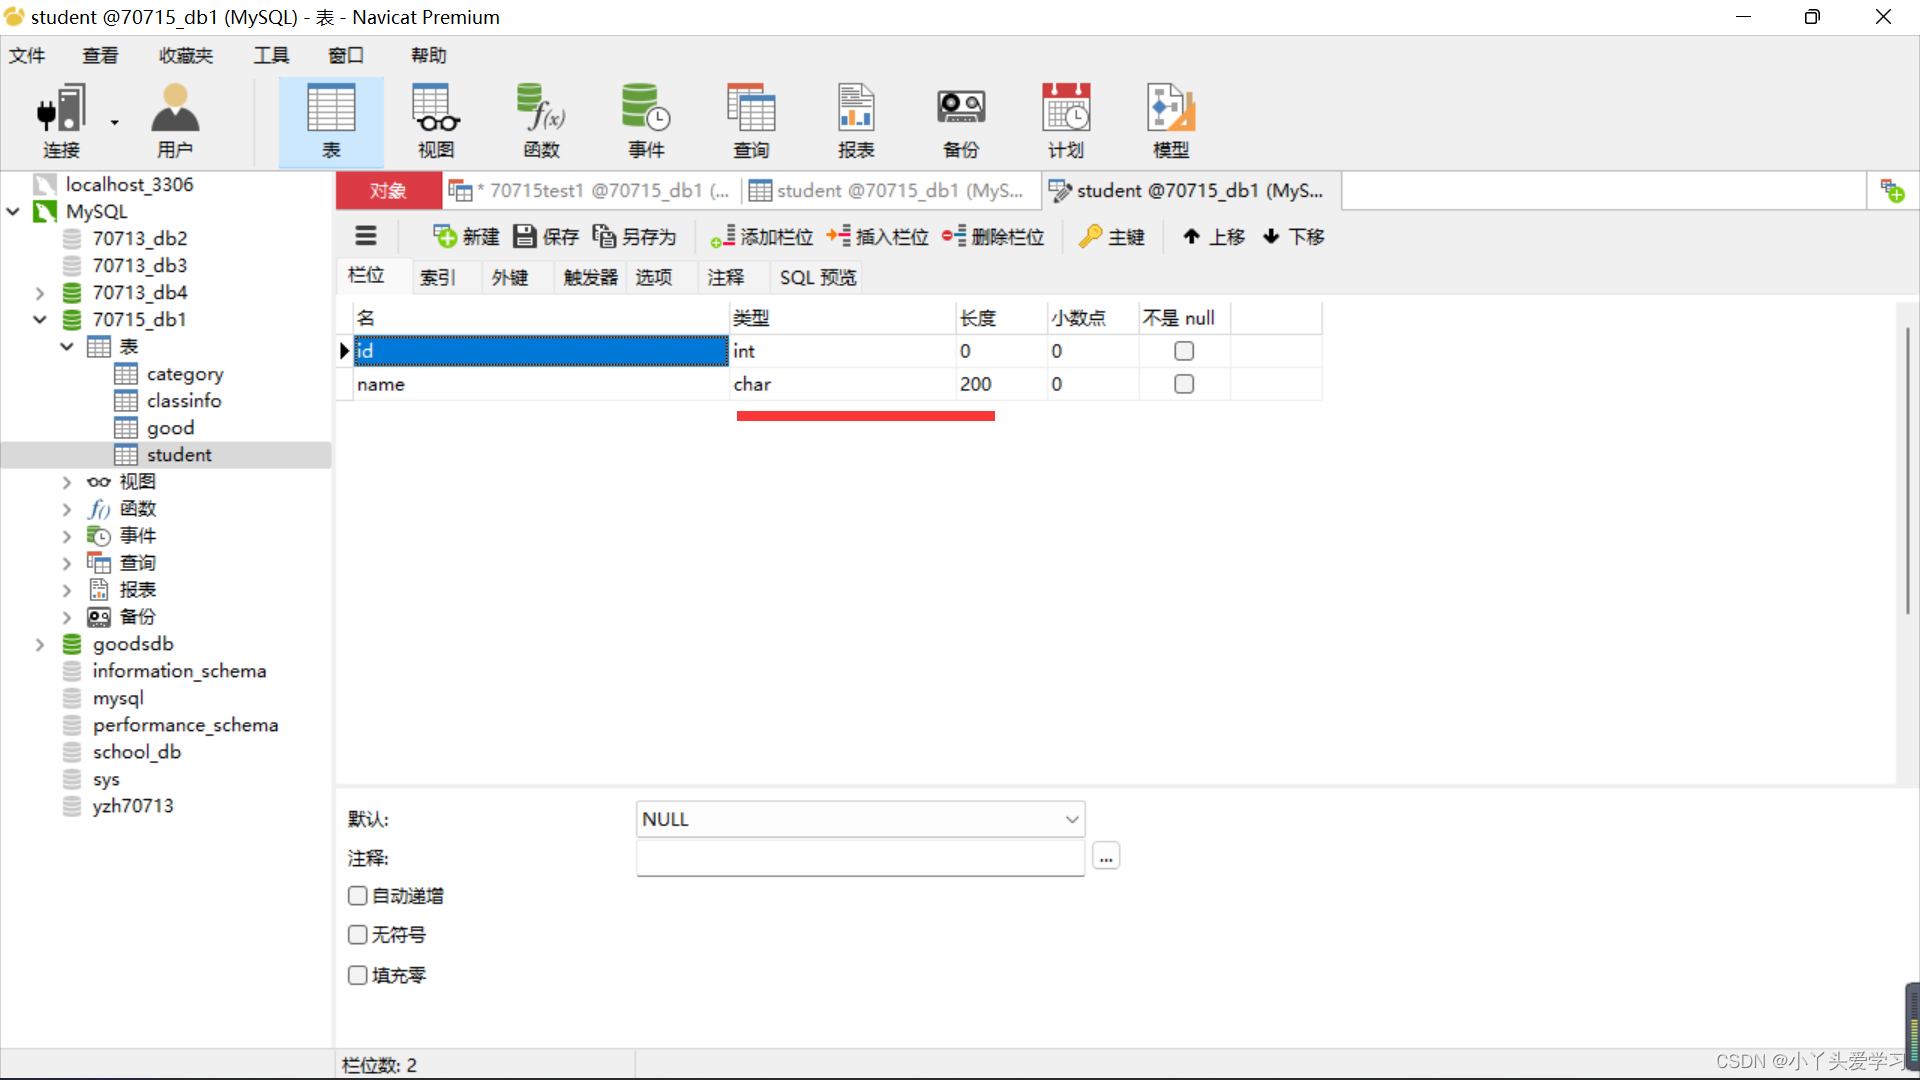The width and height of the screenshot is (1920, 1080).
Task: Open the 报表 (Report) toolbar icon
Action: point(856,121)
